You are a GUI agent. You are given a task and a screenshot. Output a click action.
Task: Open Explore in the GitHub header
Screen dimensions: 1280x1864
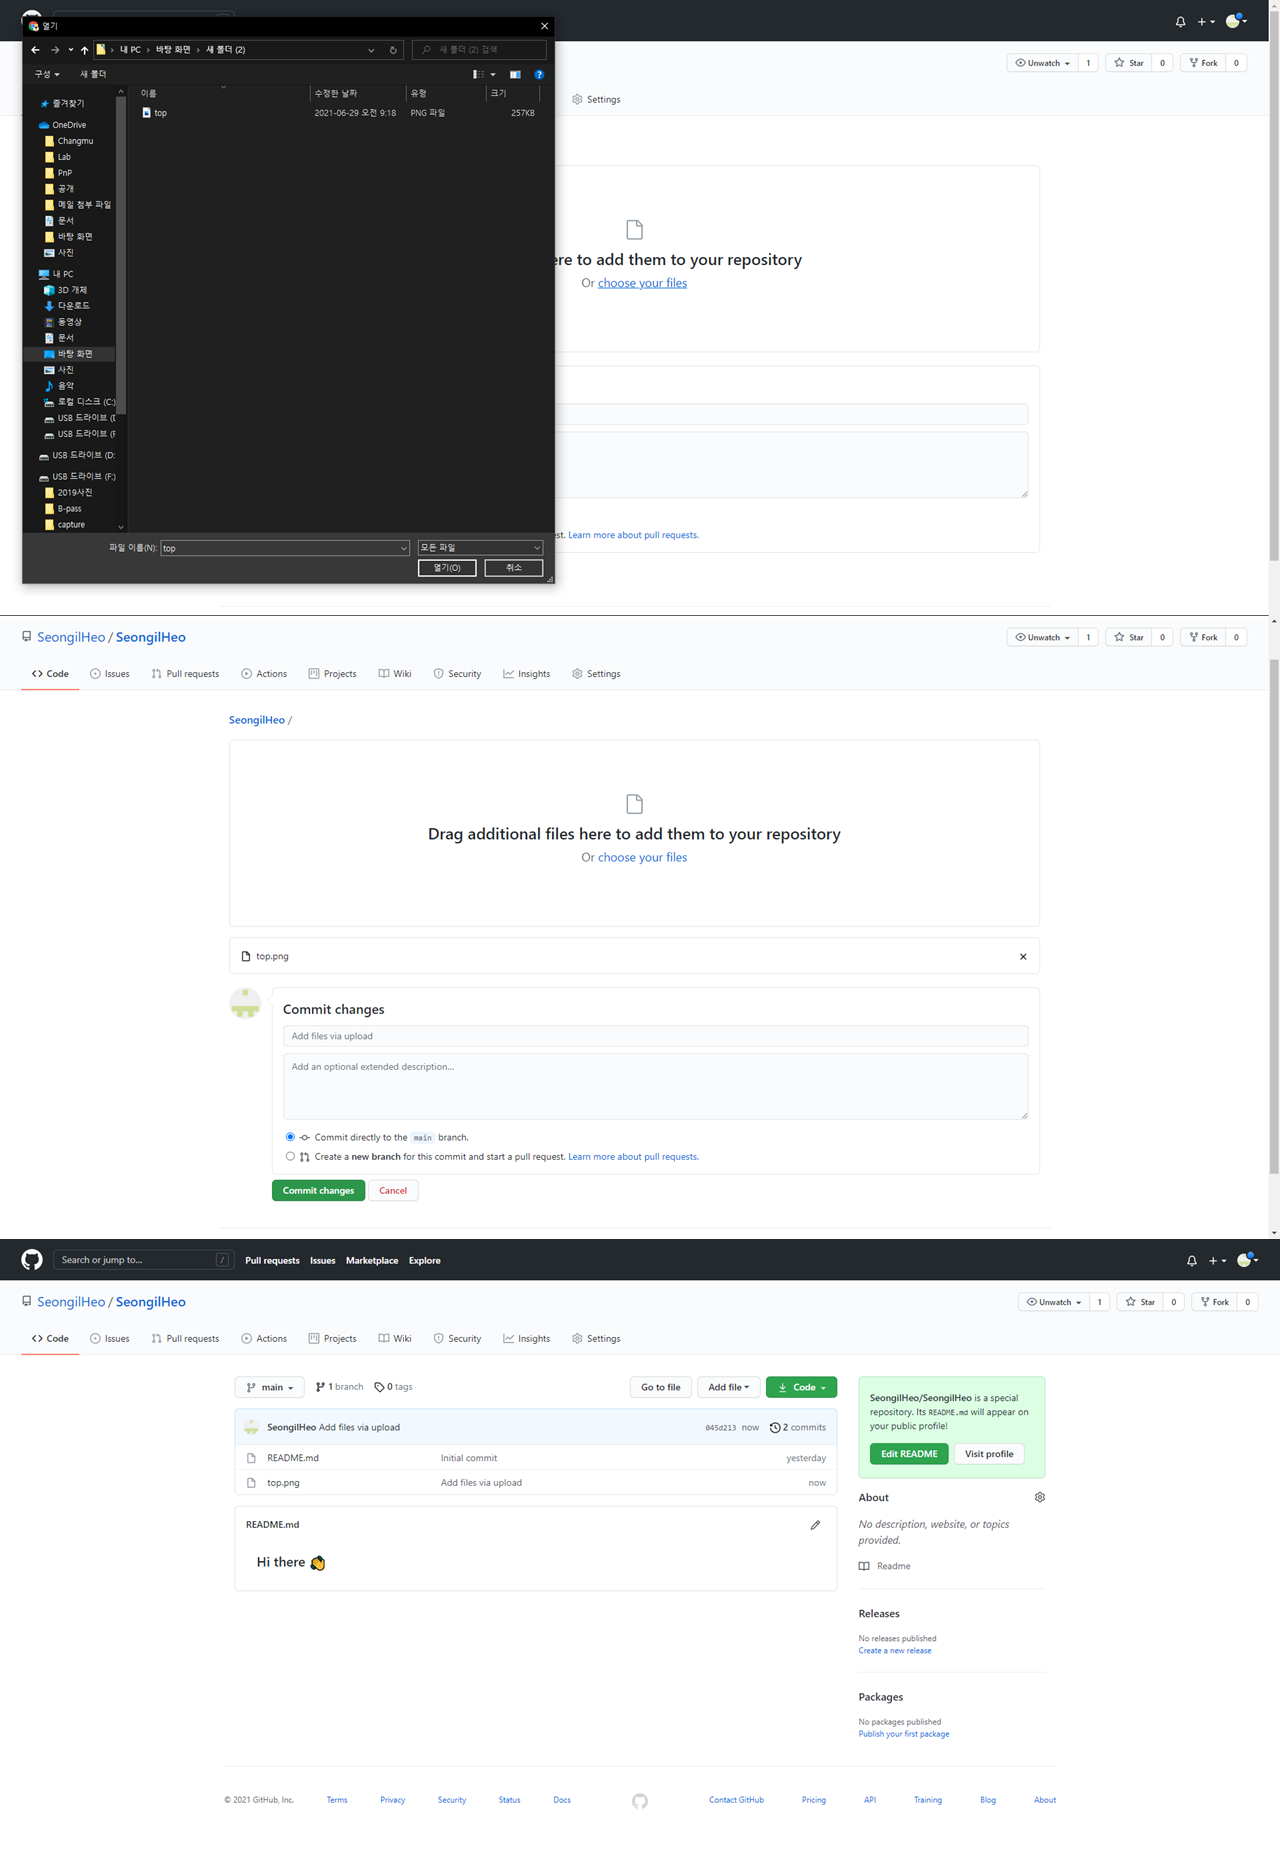pos(425,1261)
